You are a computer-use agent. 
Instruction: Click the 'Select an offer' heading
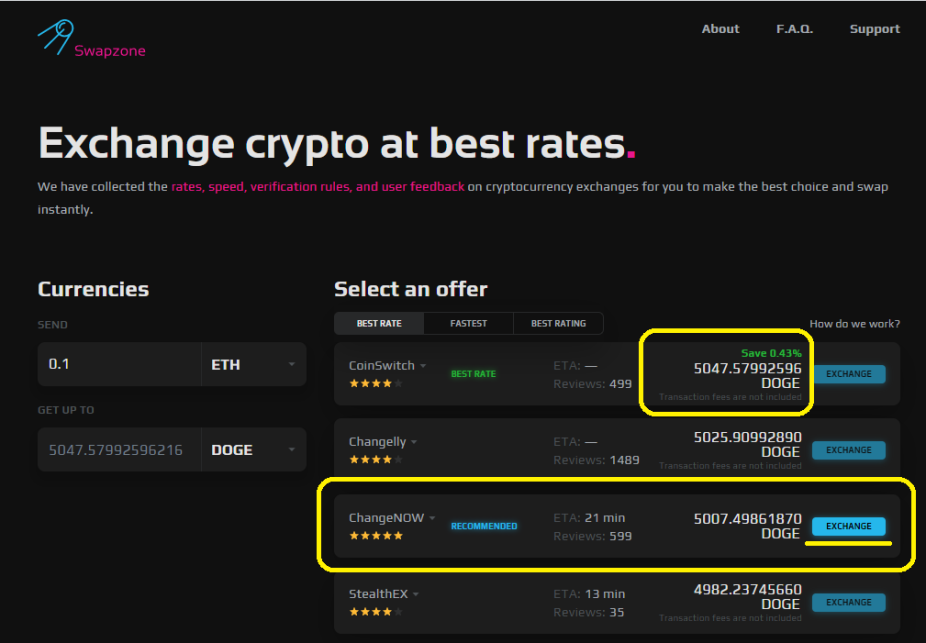(x=410, y=289)
